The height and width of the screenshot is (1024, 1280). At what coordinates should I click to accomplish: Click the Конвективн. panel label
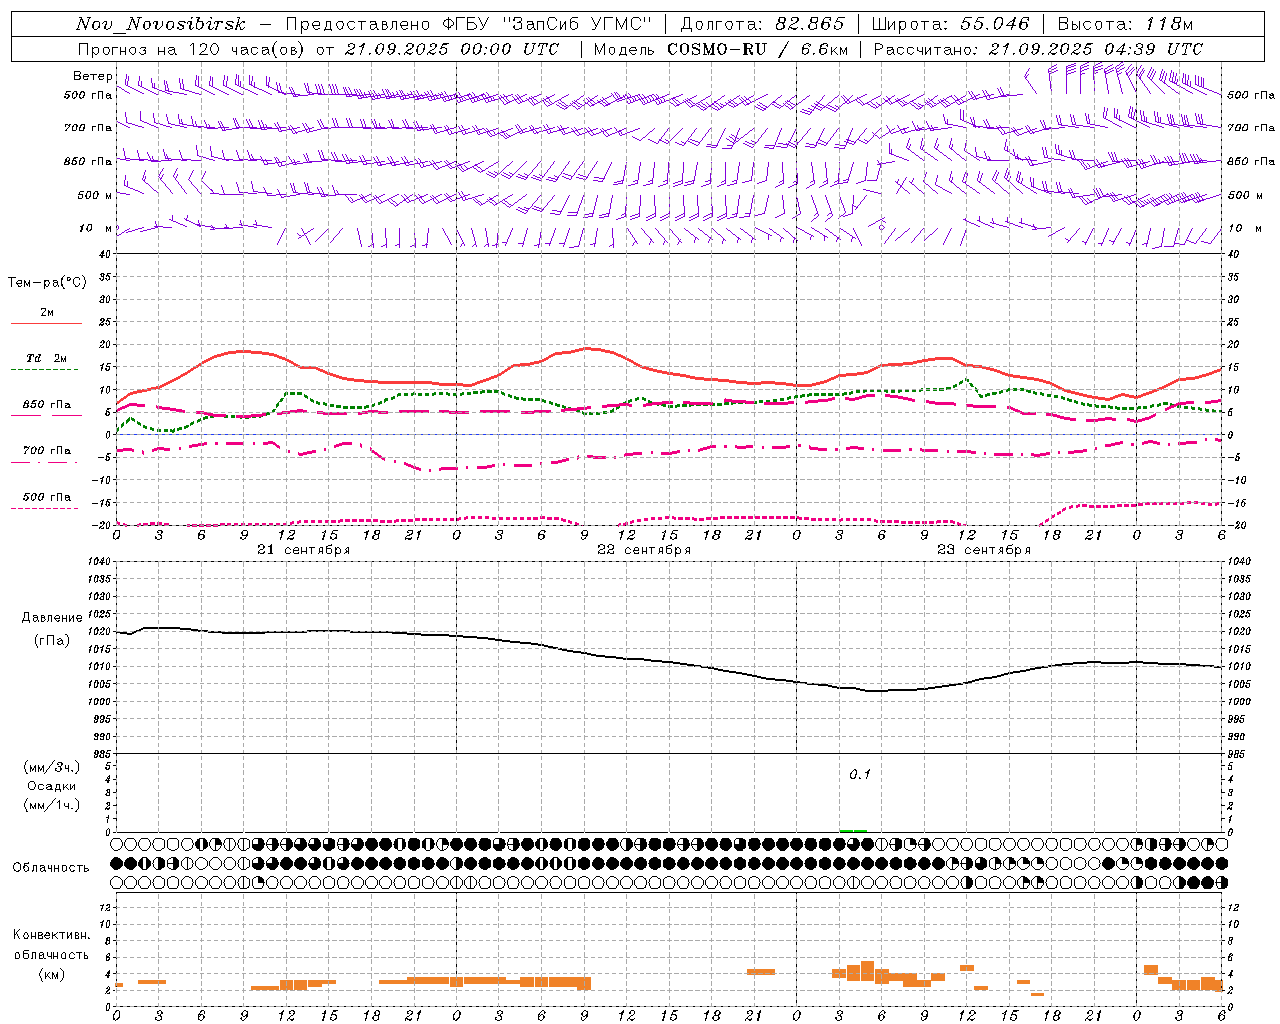click(x=52, y=935)
